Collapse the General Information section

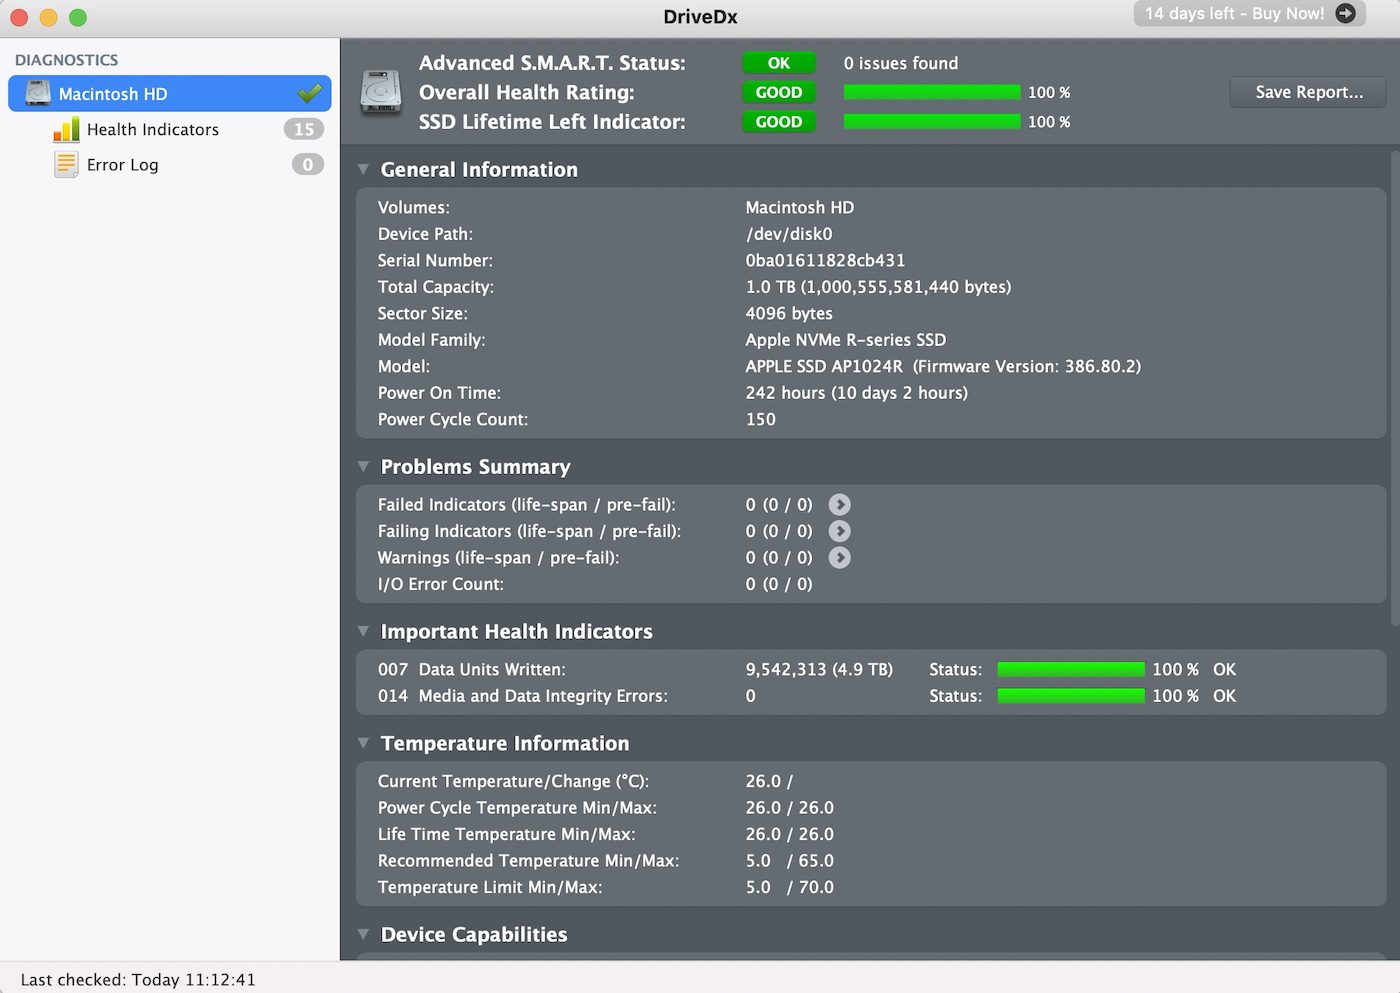(364, 170)
